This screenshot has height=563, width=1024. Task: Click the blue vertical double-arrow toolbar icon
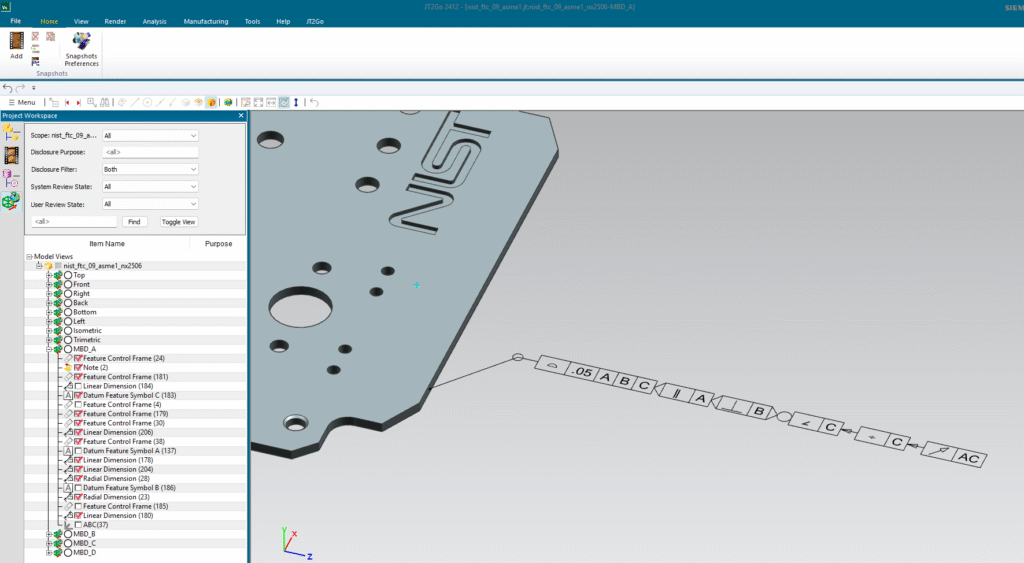coord(297,102)
